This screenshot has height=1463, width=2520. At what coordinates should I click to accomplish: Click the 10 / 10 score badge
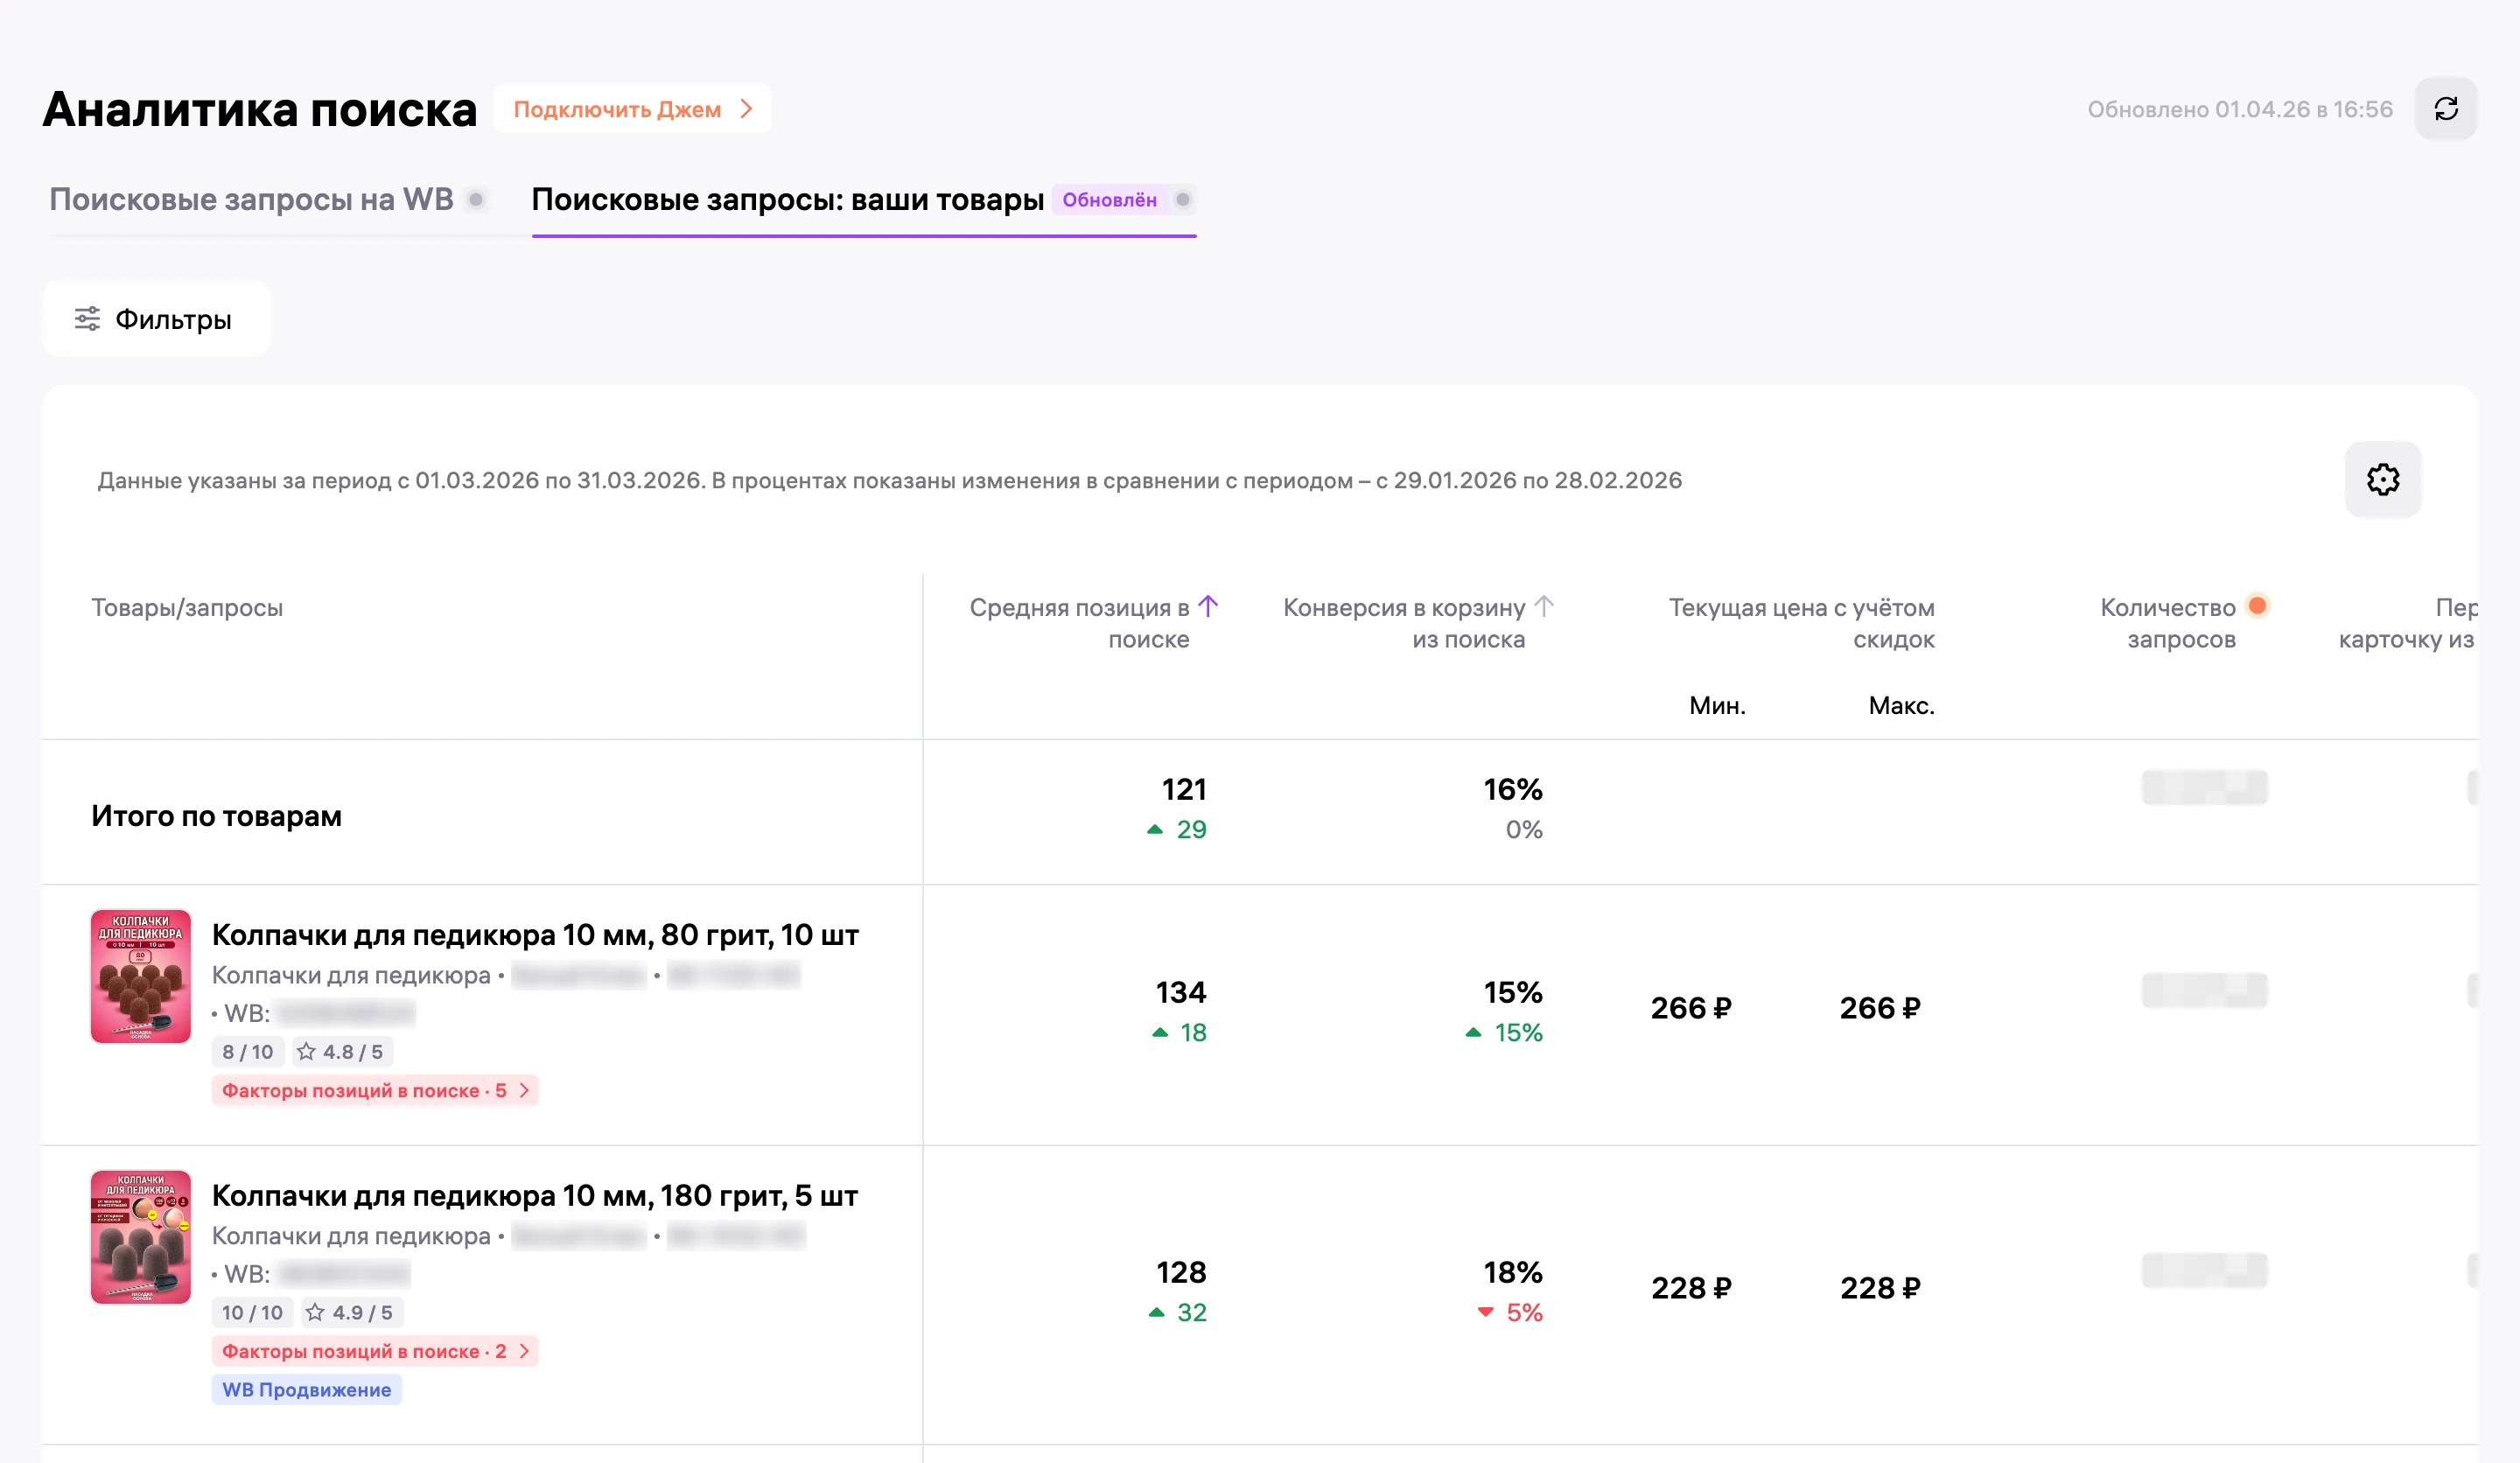252,1312
